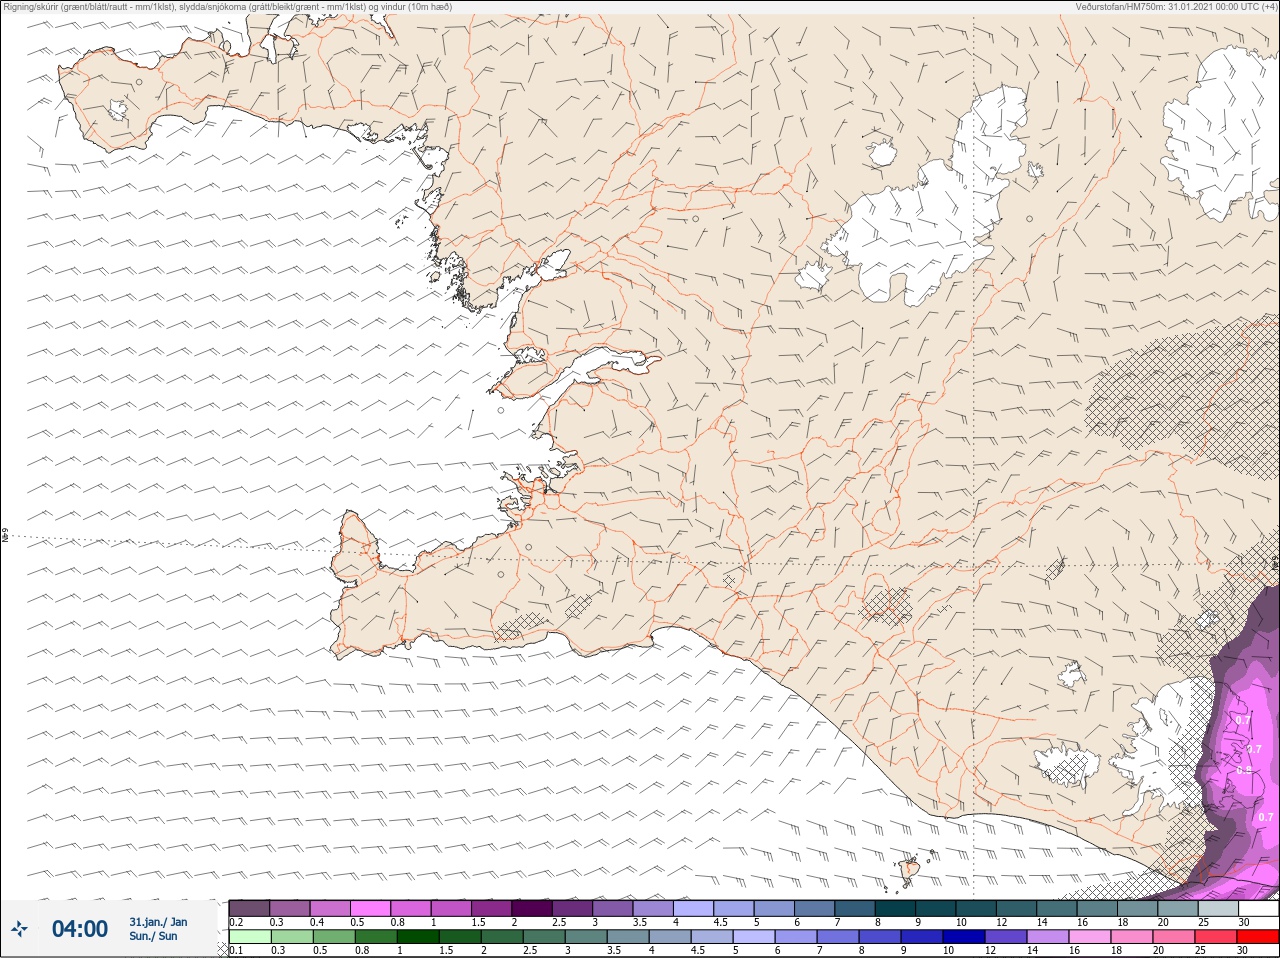The image size is (1280, 958).
Task: Click the lower legend swatch labeled 1
Action: pos(416,937)
